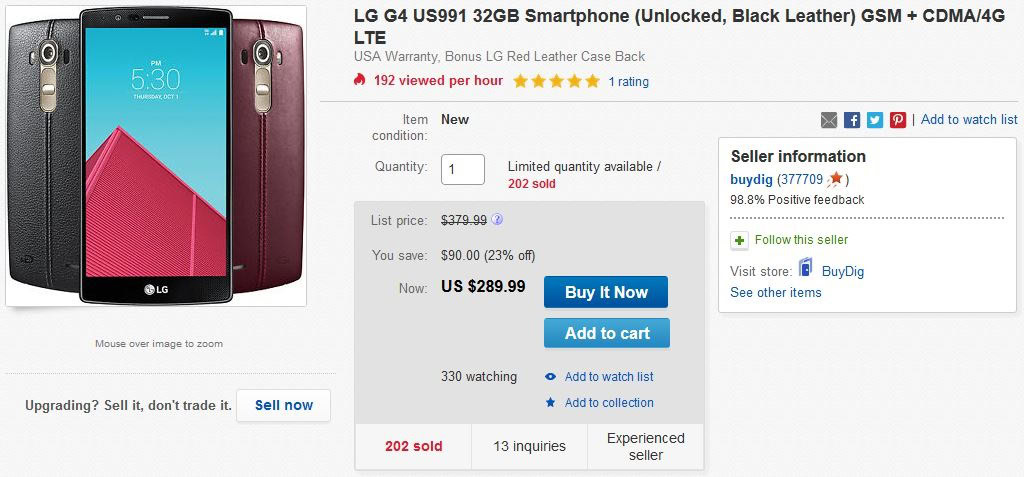Click the five-star rating stars

[x=556, y=81]
